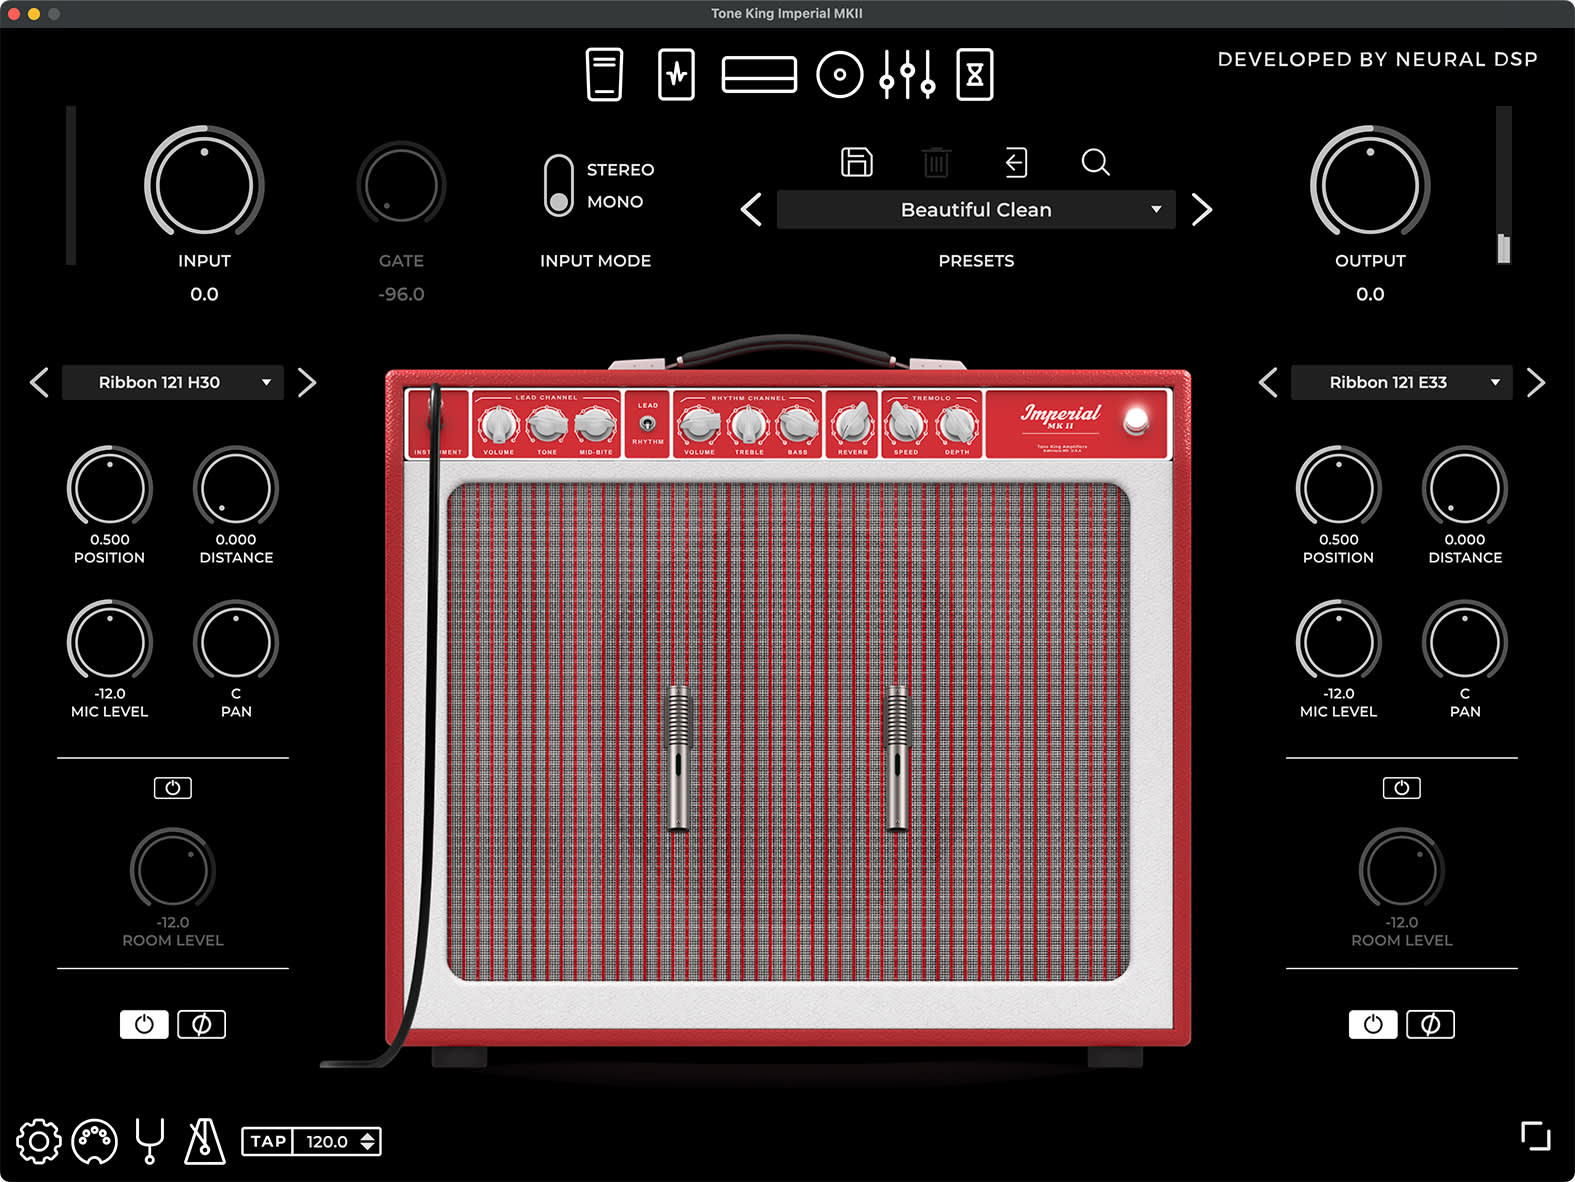
Task: Open the metronome icon
Action: click(205, 1141)
